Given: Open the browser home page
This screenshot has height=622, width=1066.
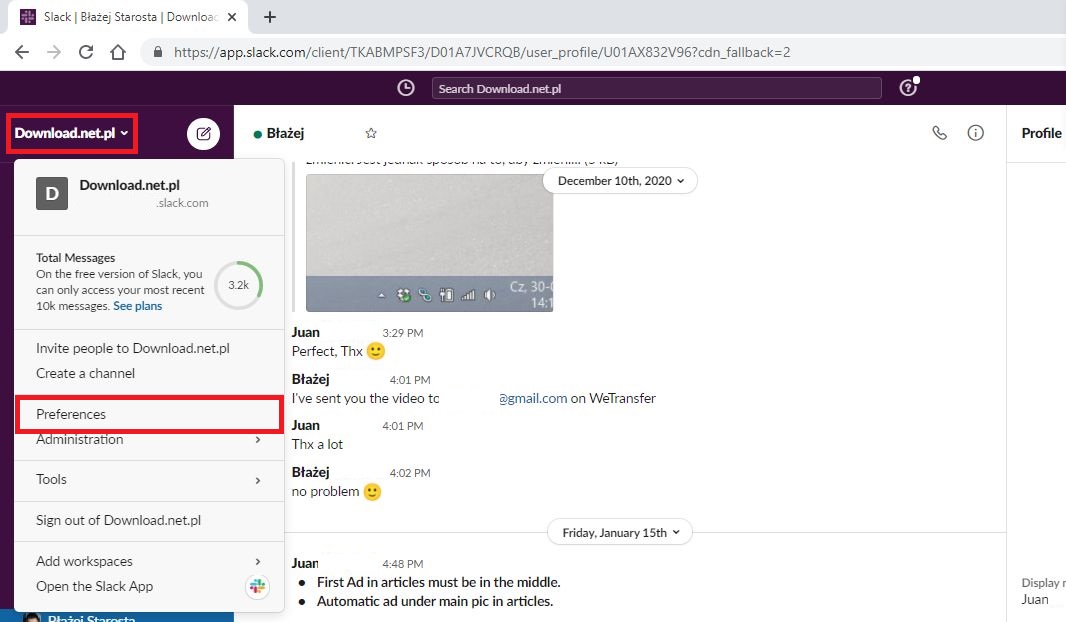Looking at the screenshot, I should (118, 52).
